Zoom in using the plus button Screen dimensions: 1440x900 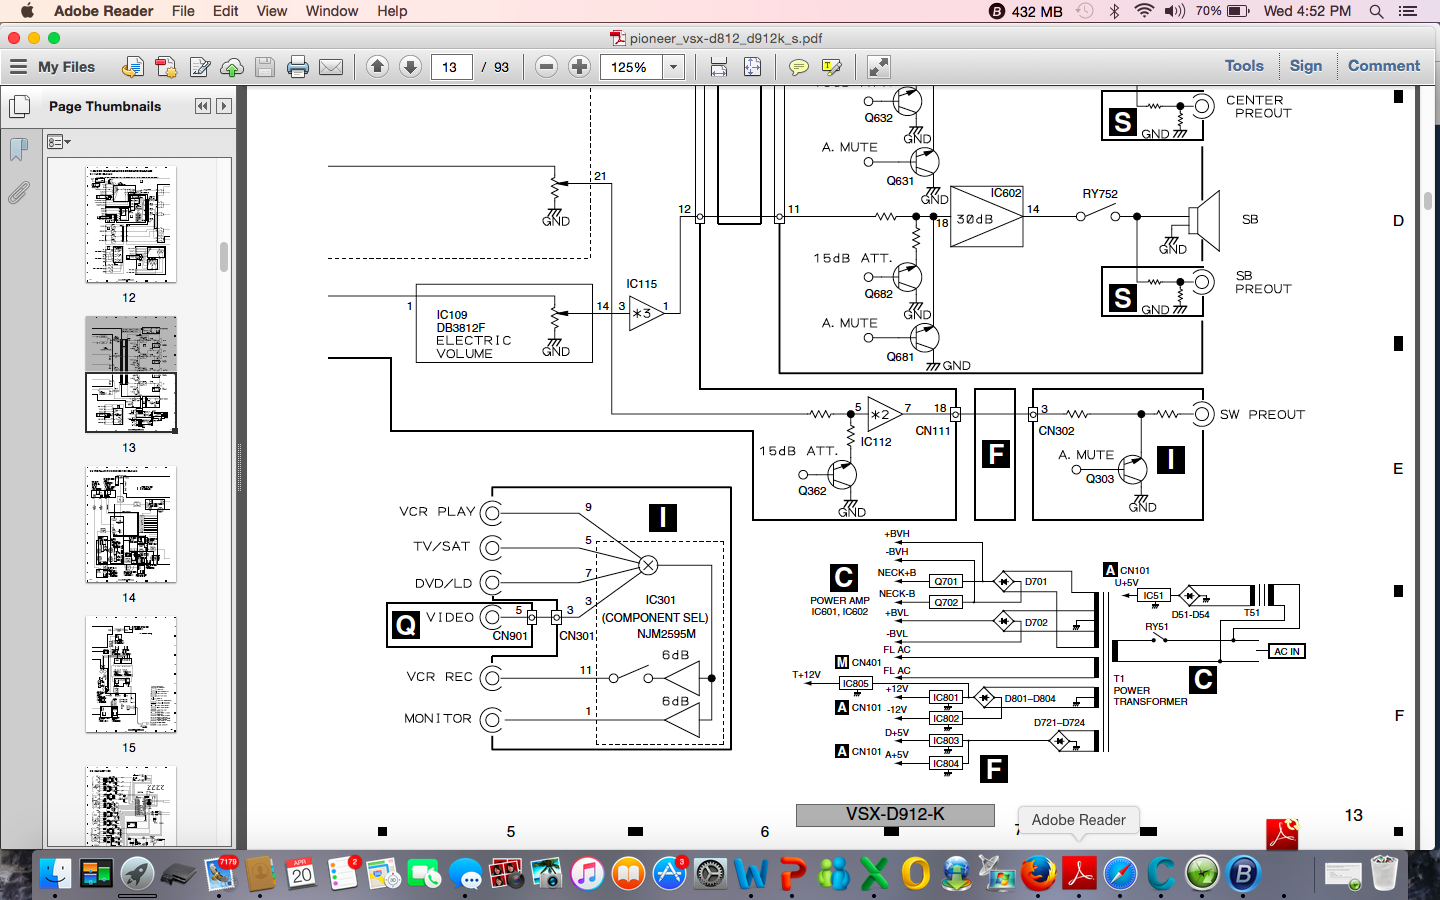579,67
